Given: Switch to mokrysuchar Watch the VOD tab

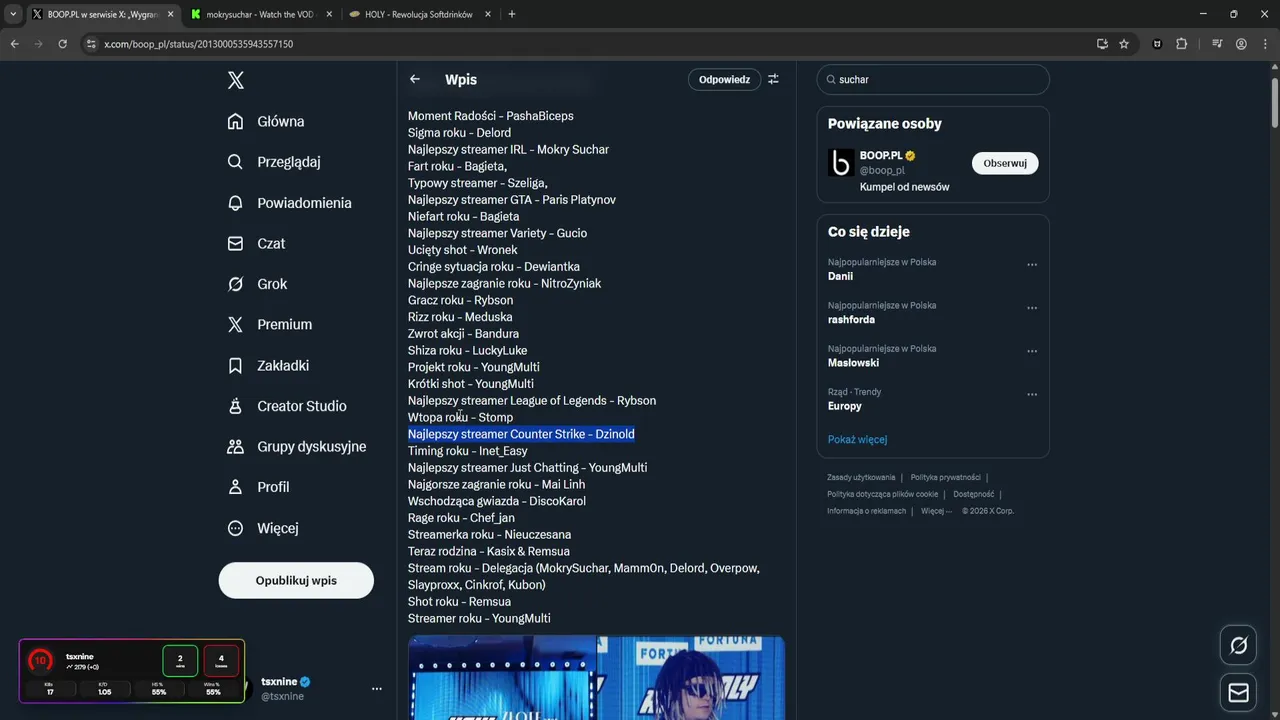Looking at the screenshot, I should coord(258,14).
